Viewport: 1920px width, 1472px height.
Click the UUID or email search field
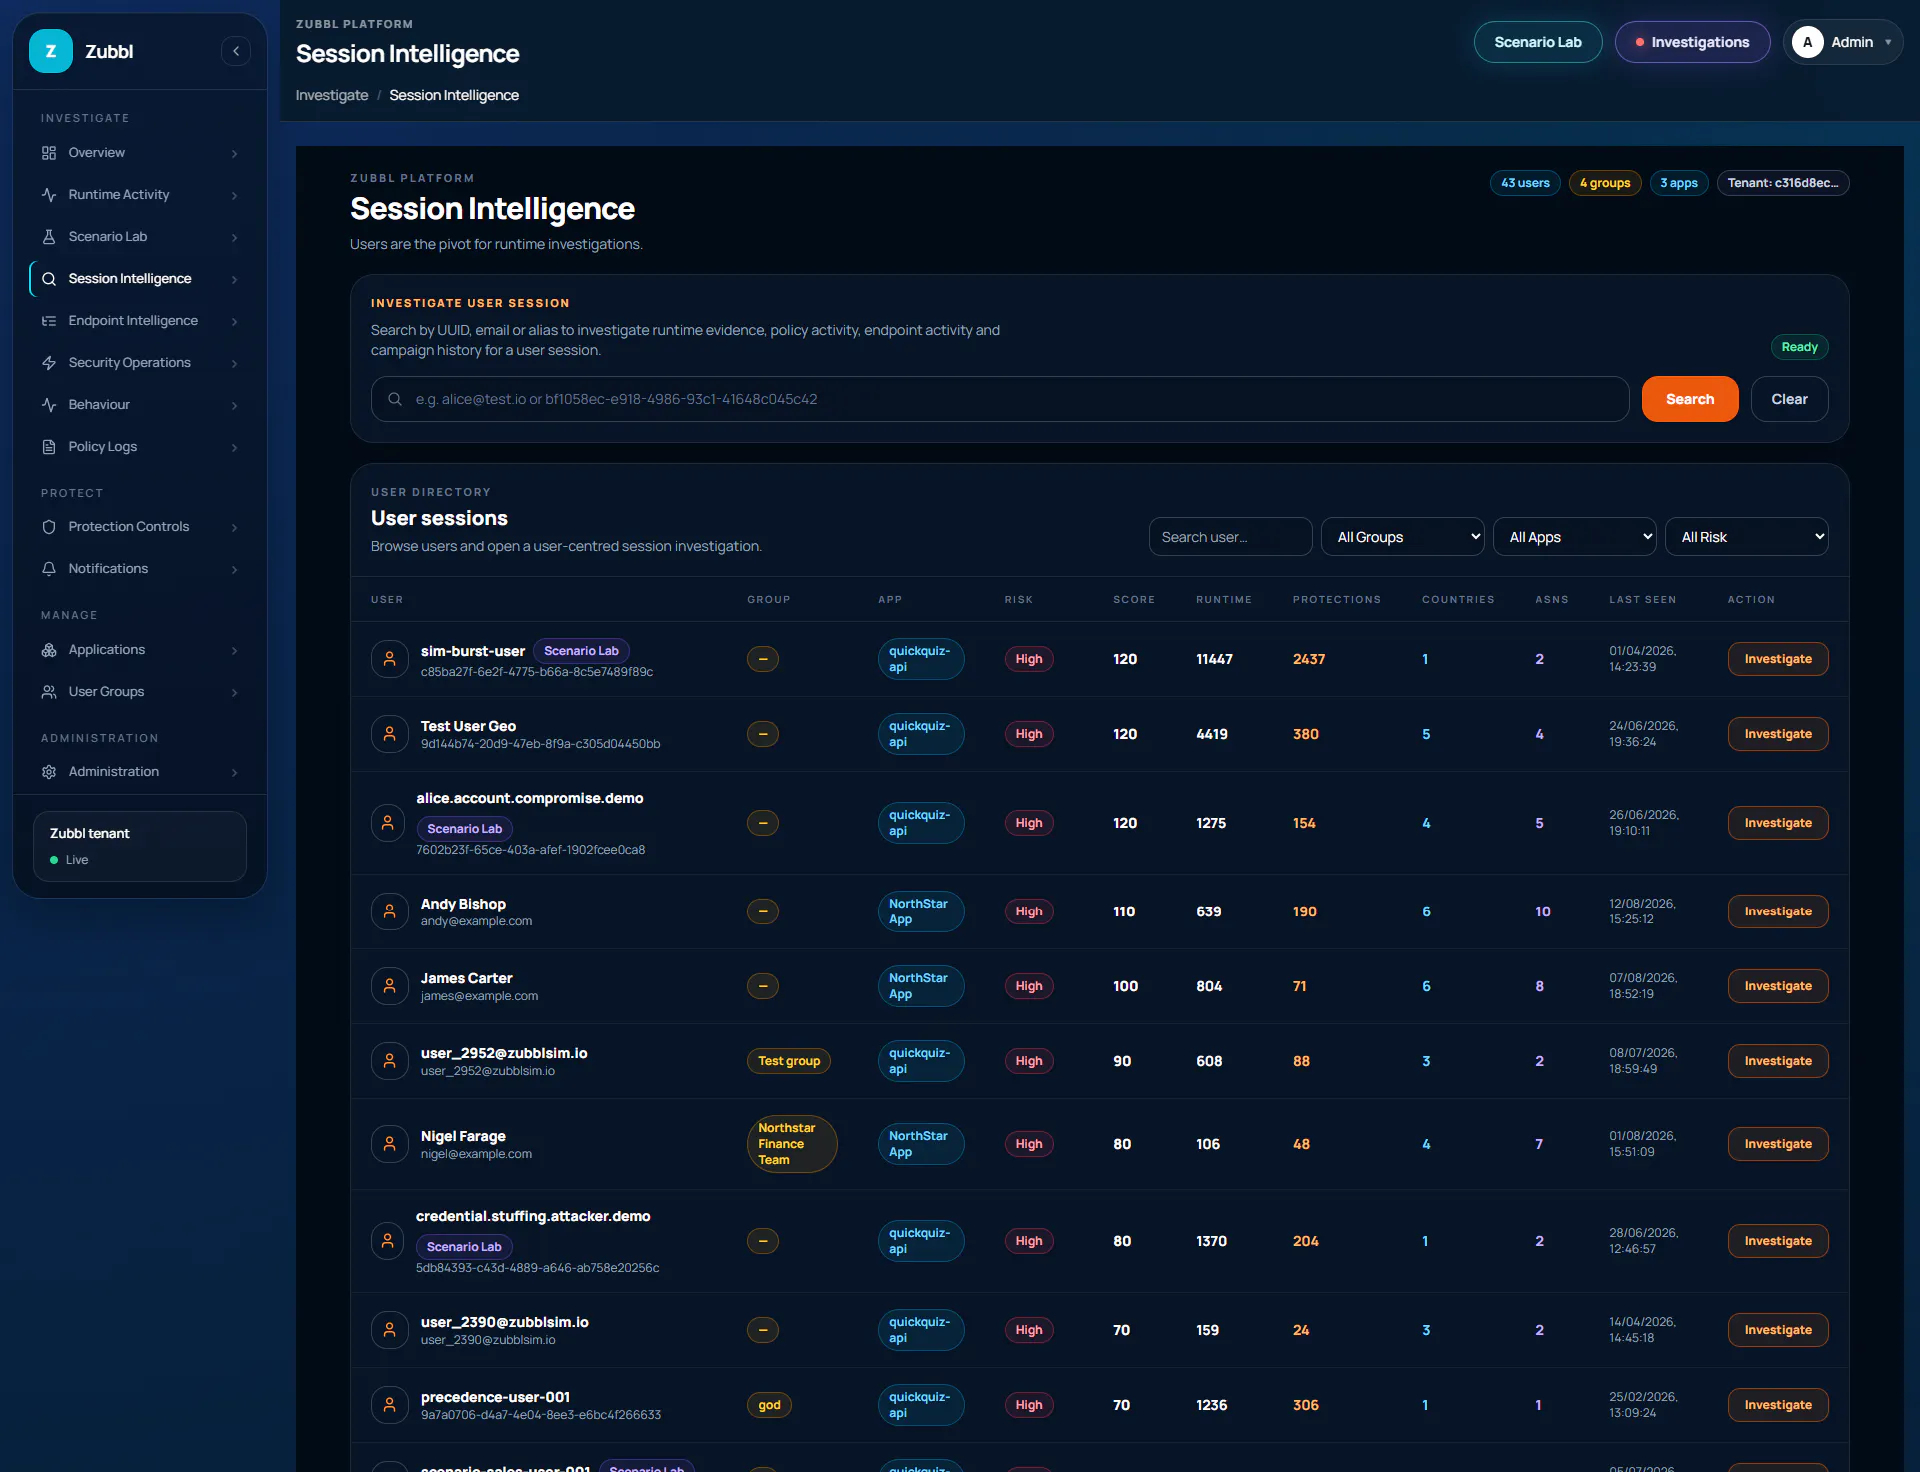1000,399
